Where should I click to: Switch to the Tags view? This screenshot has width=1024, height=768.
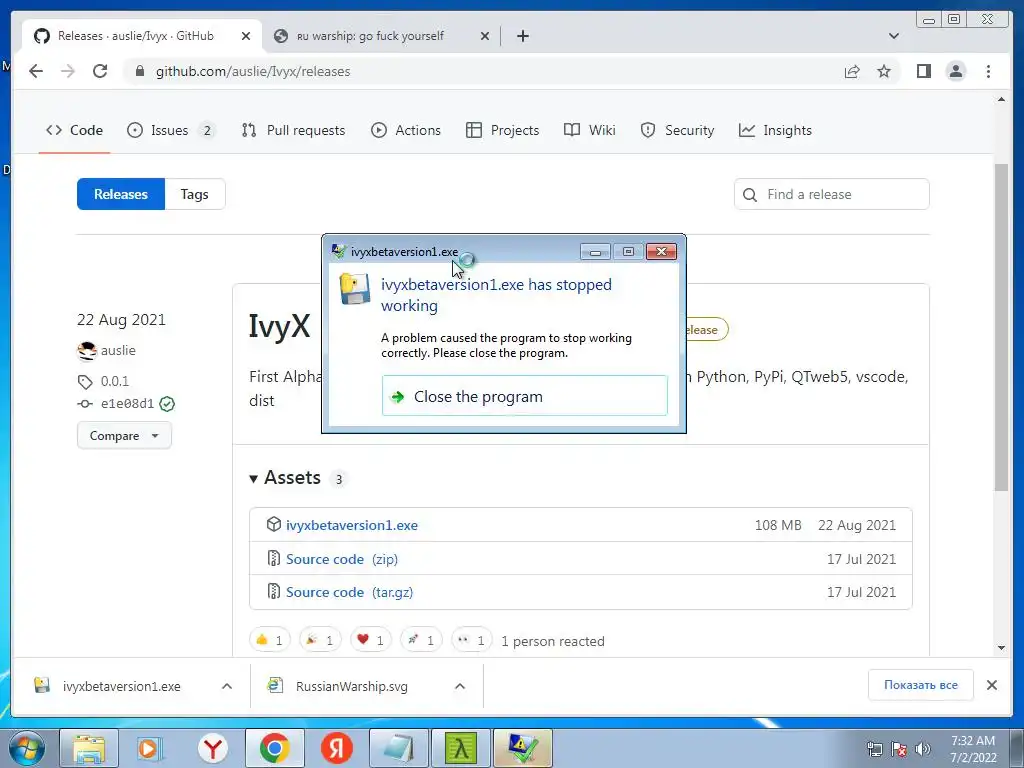coord(195,194)
